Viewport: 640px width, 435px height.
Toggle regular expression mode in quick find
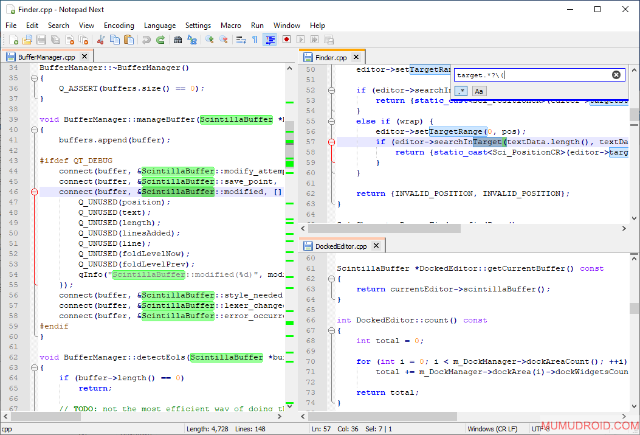coord(461,91)
